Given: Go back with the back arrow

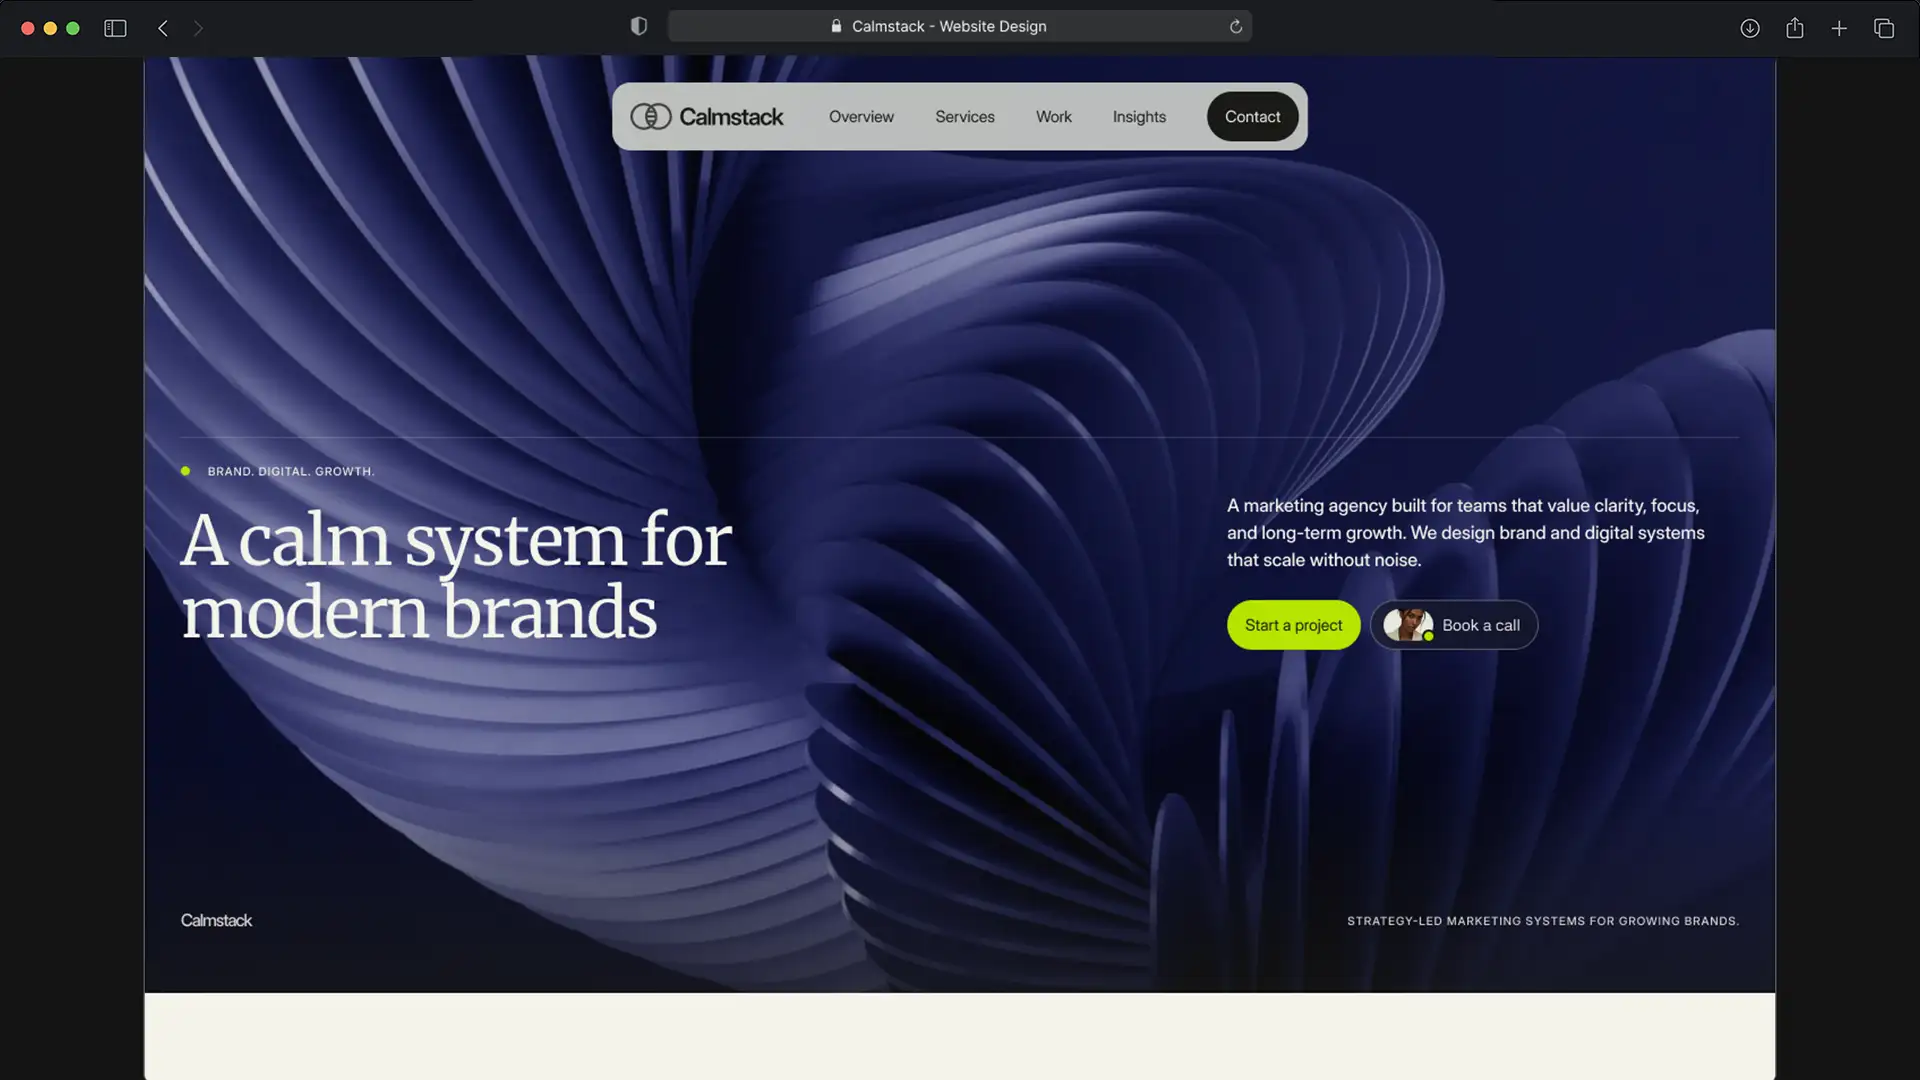Looking at the screenshot, I should pos(163,28).
